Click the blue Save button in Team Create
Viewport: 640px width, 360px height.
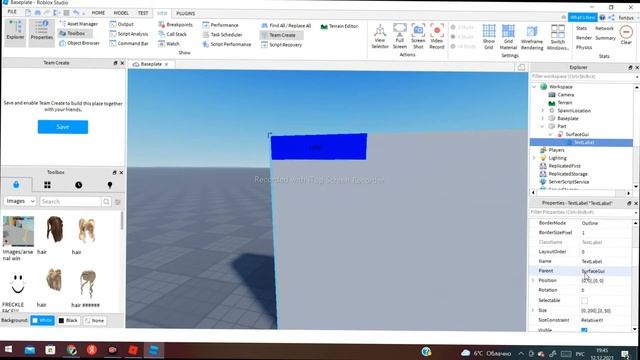click(x=63, y=127)
